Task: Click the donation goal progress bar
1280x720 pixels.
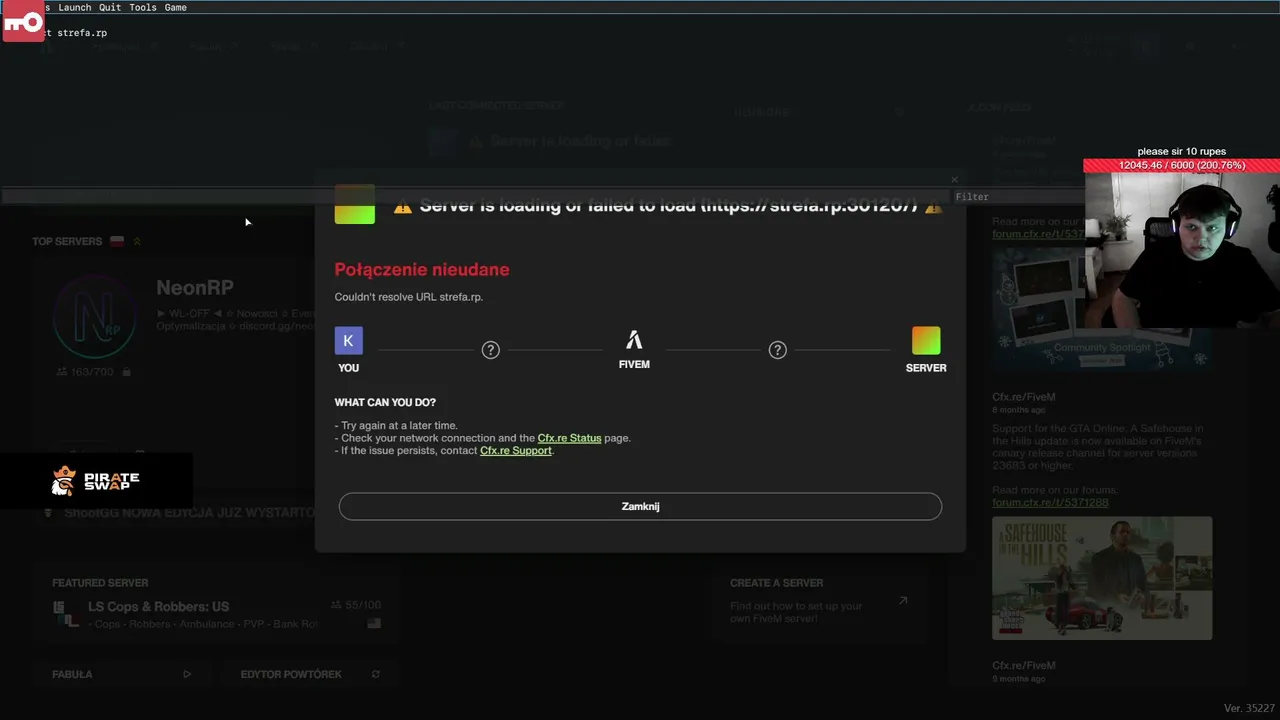Action: [1181, 165]
